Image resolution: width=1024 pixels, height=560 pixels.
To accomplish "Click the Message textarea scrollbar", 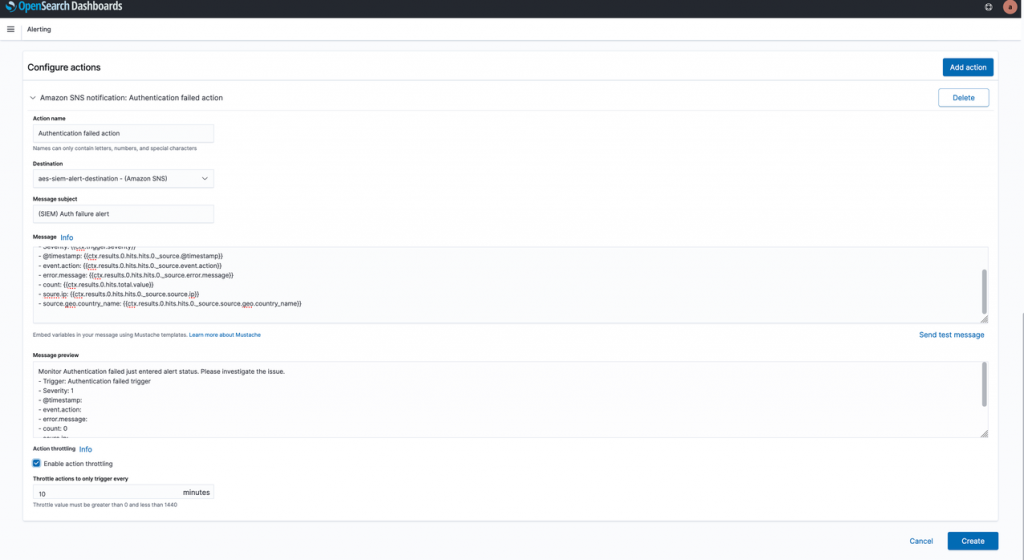I will pos(984,292).
